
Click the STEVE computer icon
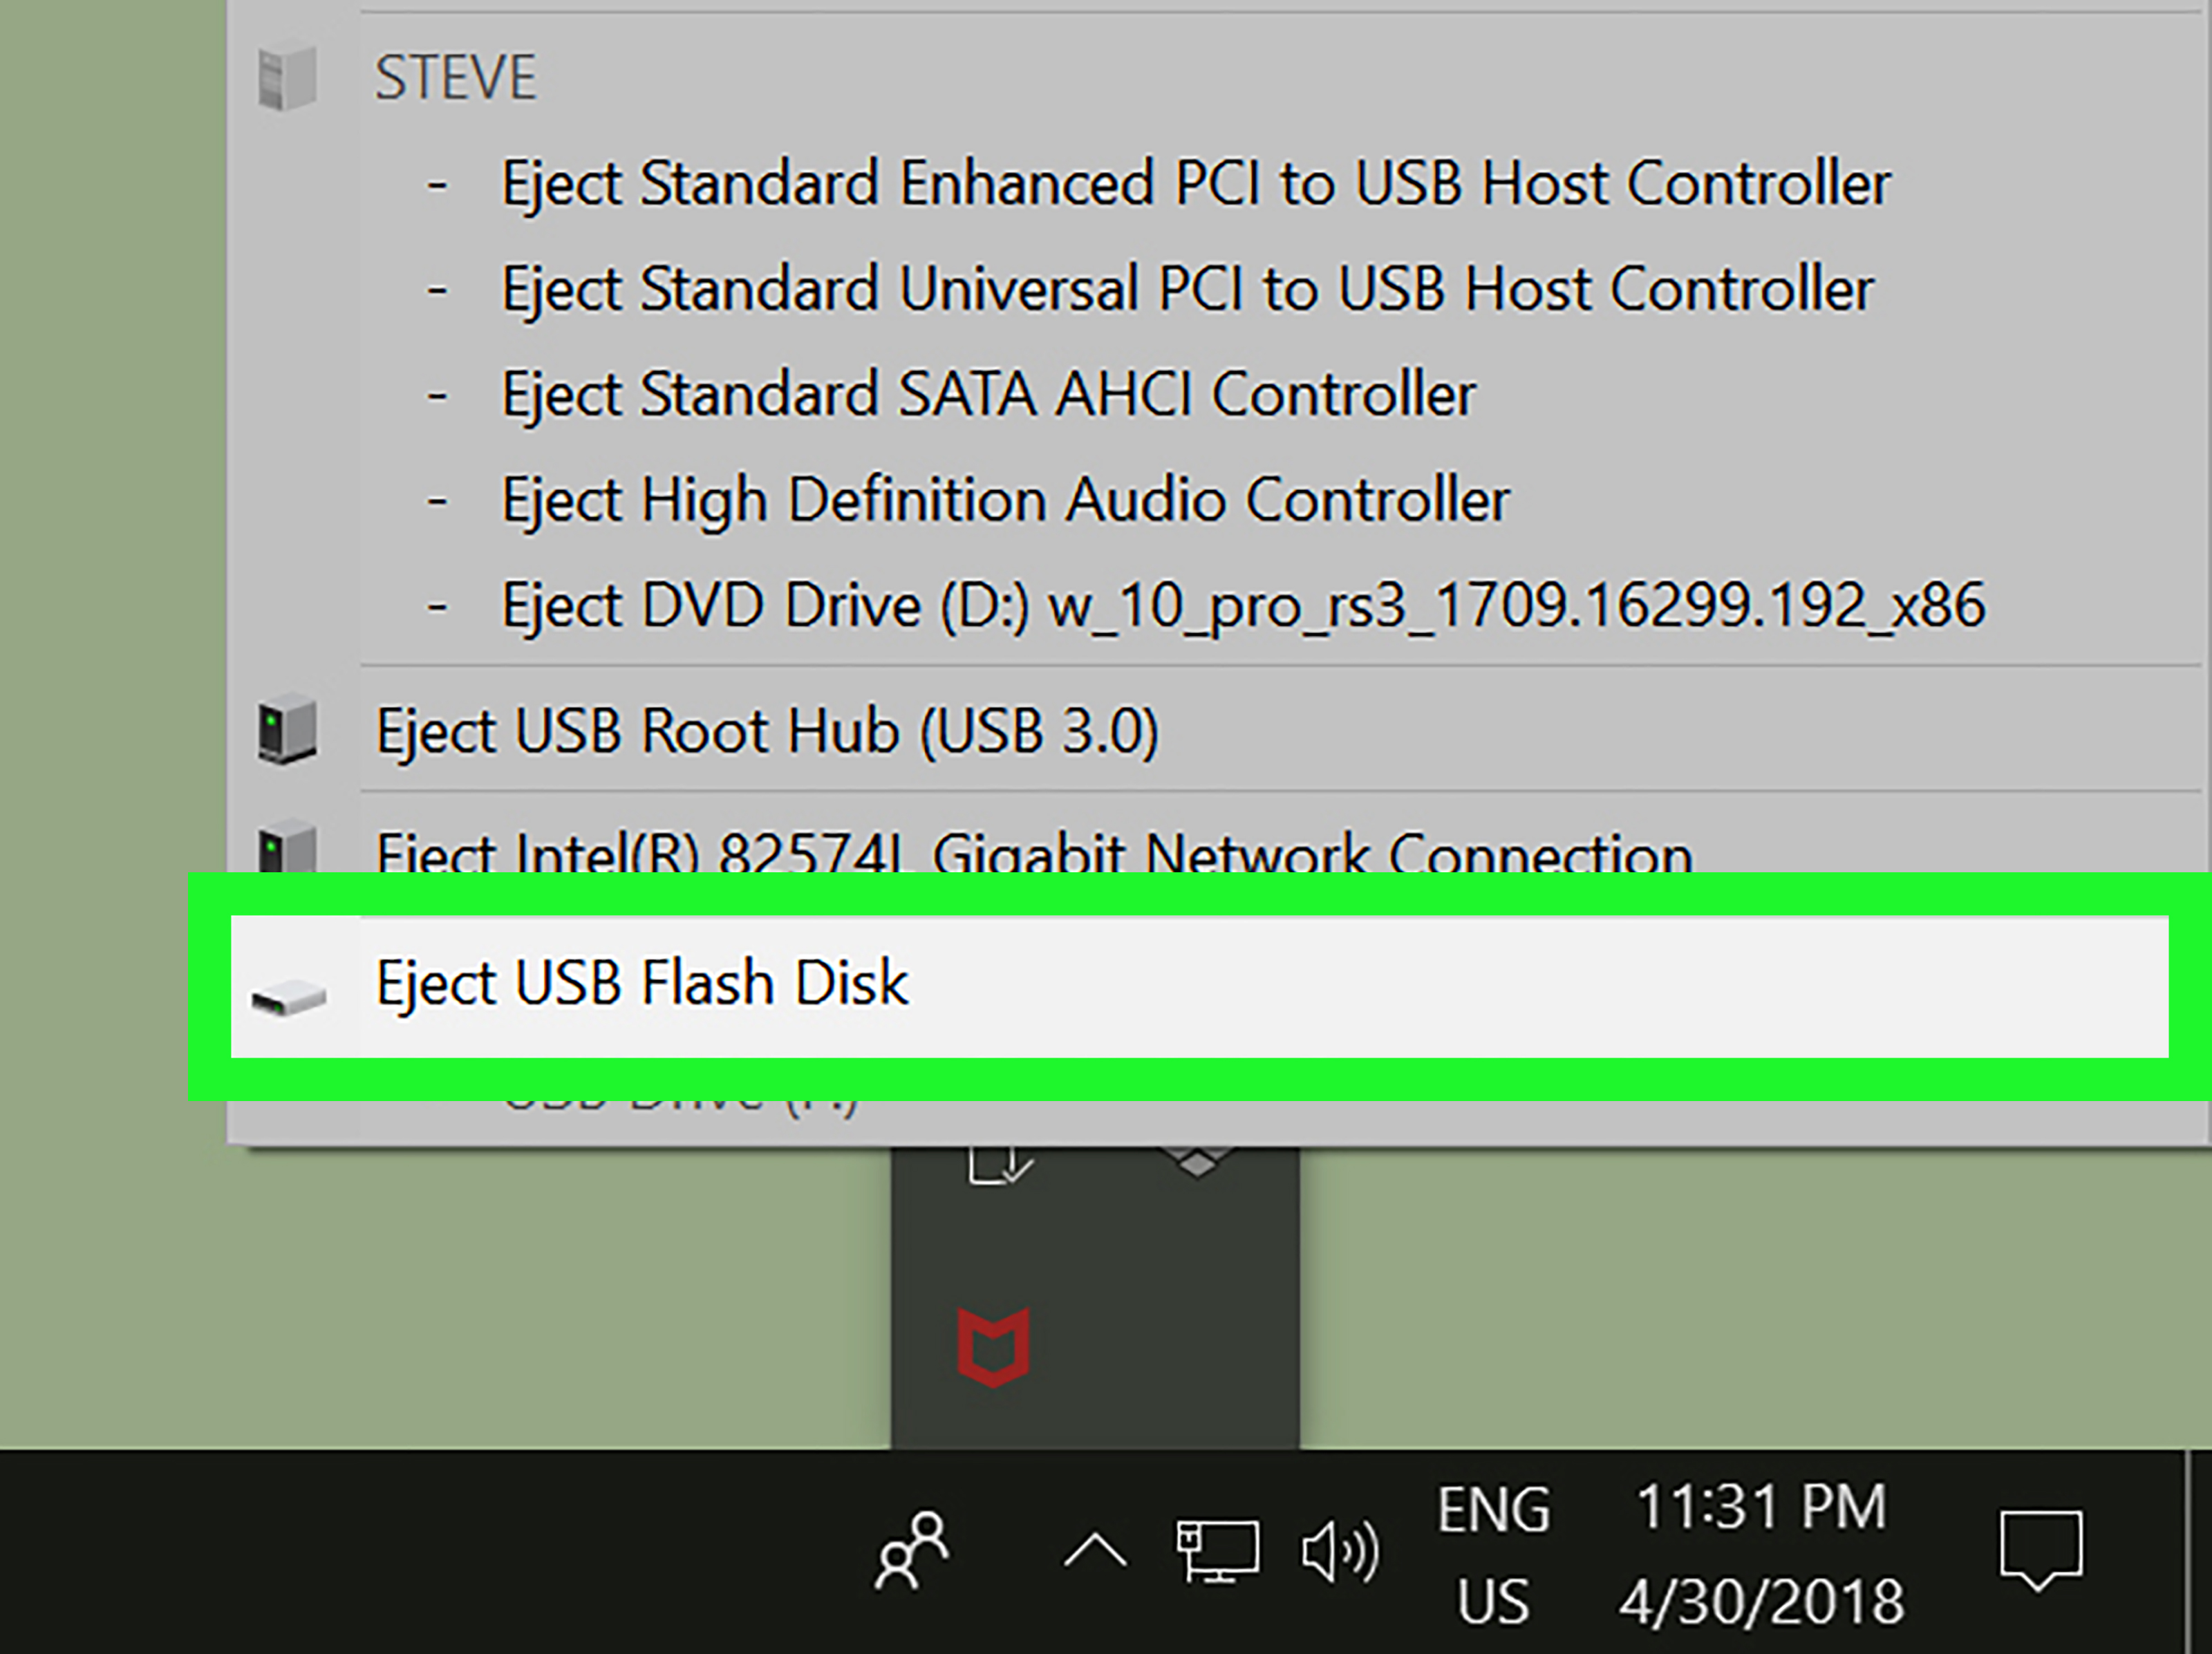coord(288,77)
